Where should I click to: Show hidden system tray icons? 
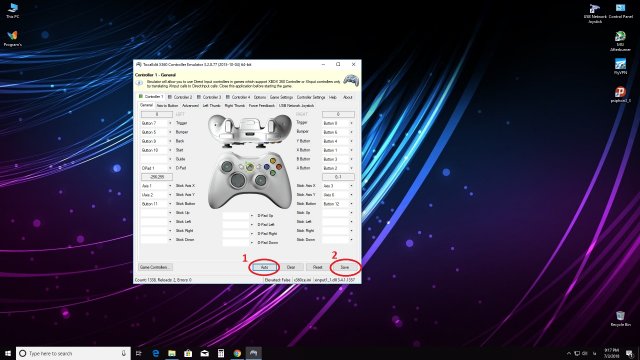pos(569,353)
